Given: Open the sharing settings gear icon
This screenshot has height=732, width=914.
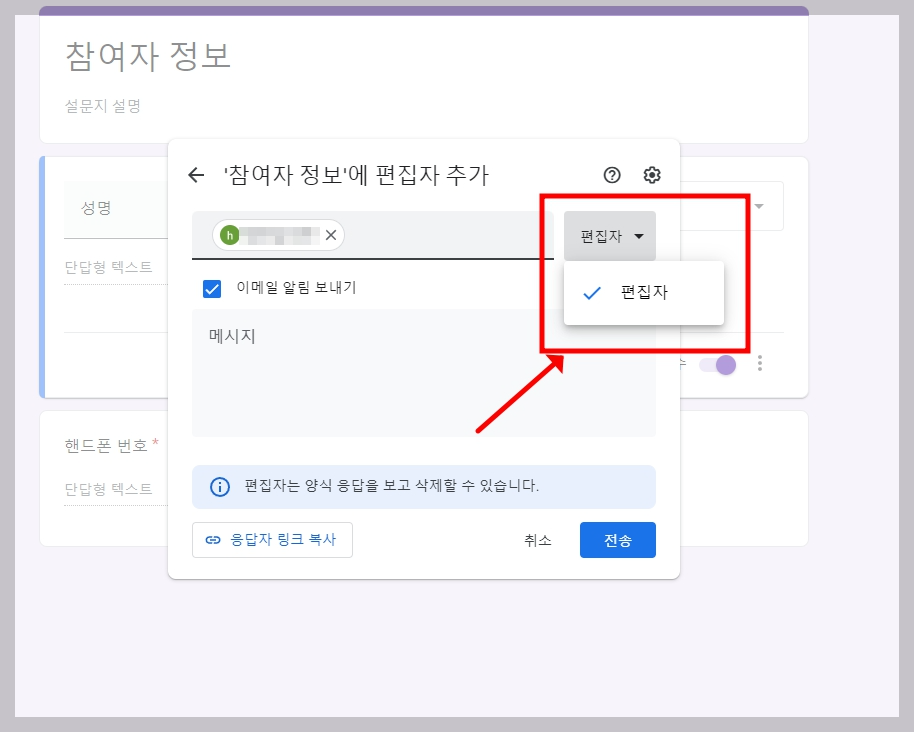Looking at the screenshot, I should [651, 175].
